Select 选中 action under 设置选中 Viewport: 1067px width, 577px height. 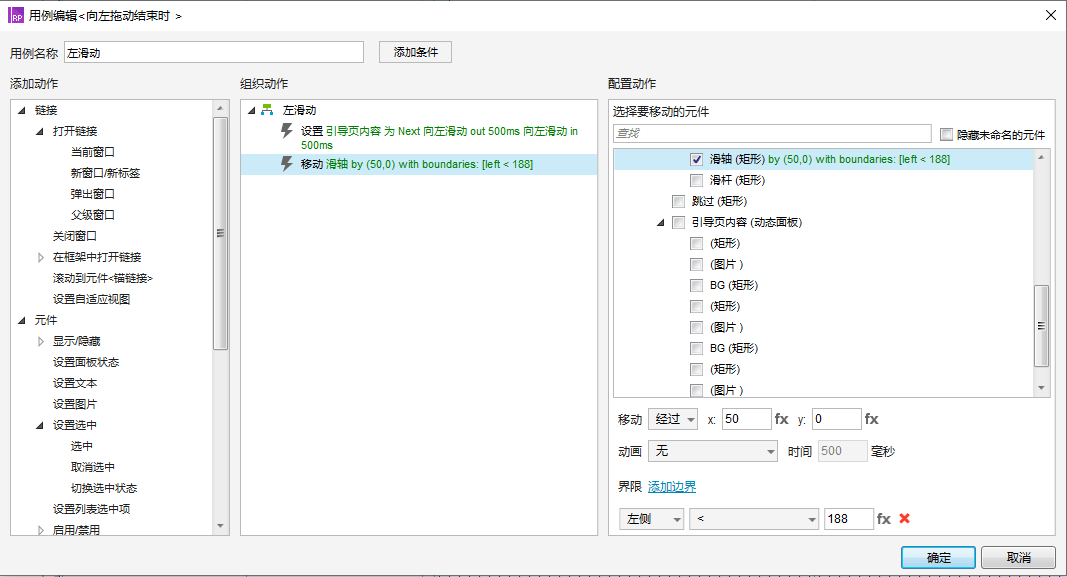pos(82,446)
